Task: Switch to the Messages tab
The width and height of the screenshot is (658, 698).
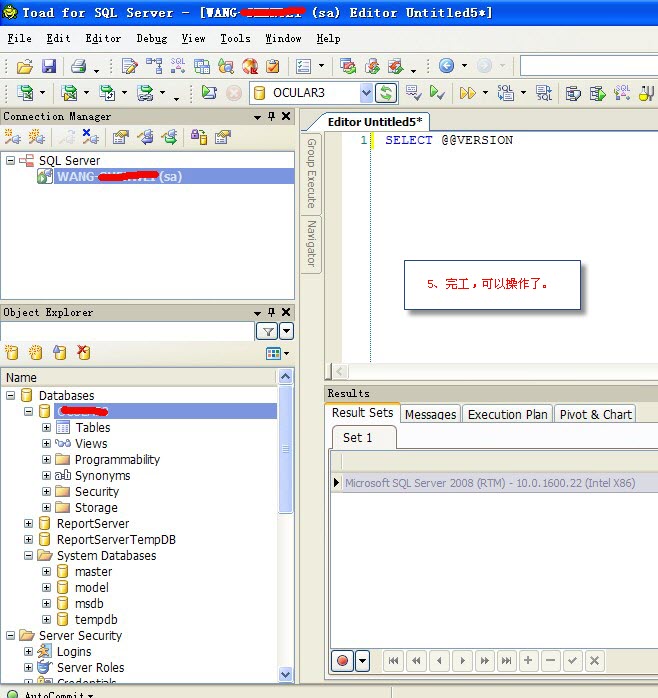Action: point(430,414)
